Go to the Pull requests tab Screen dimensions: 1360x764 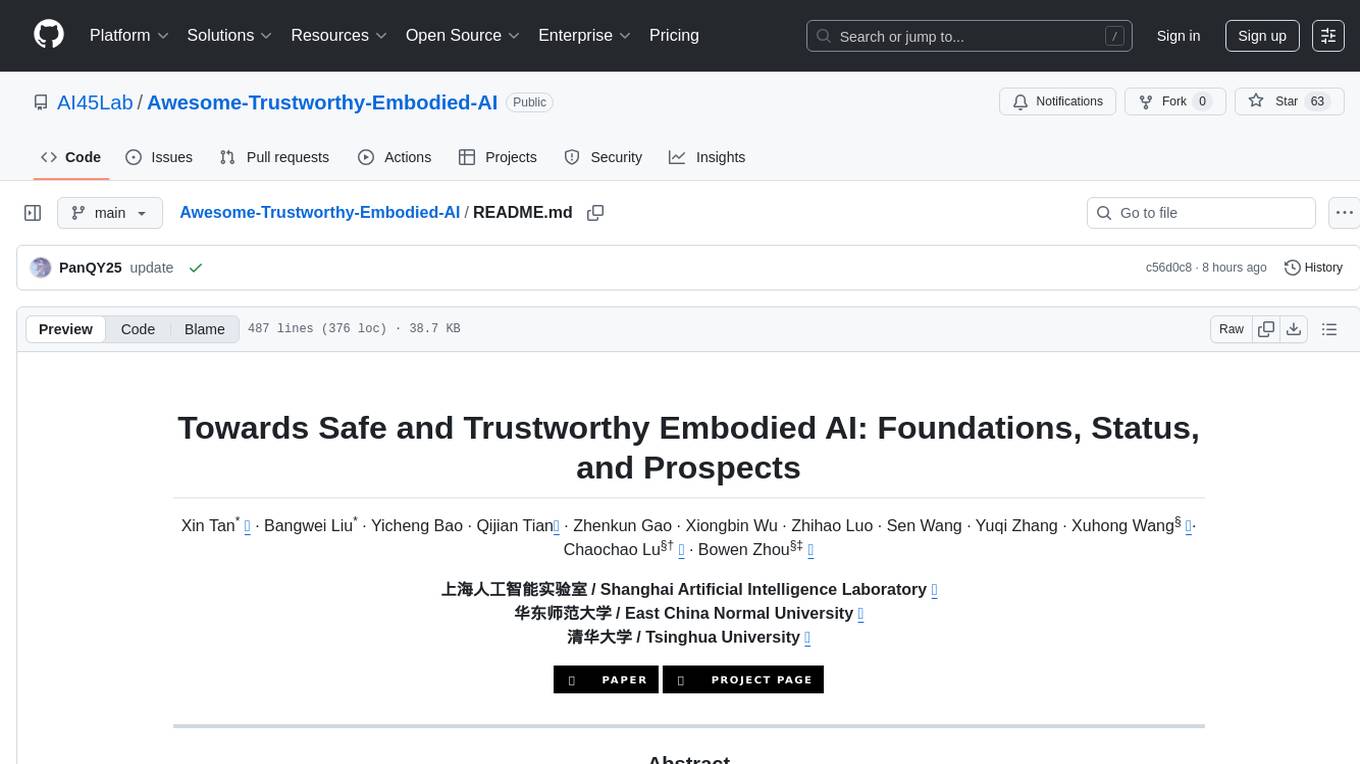coord(274,157)
